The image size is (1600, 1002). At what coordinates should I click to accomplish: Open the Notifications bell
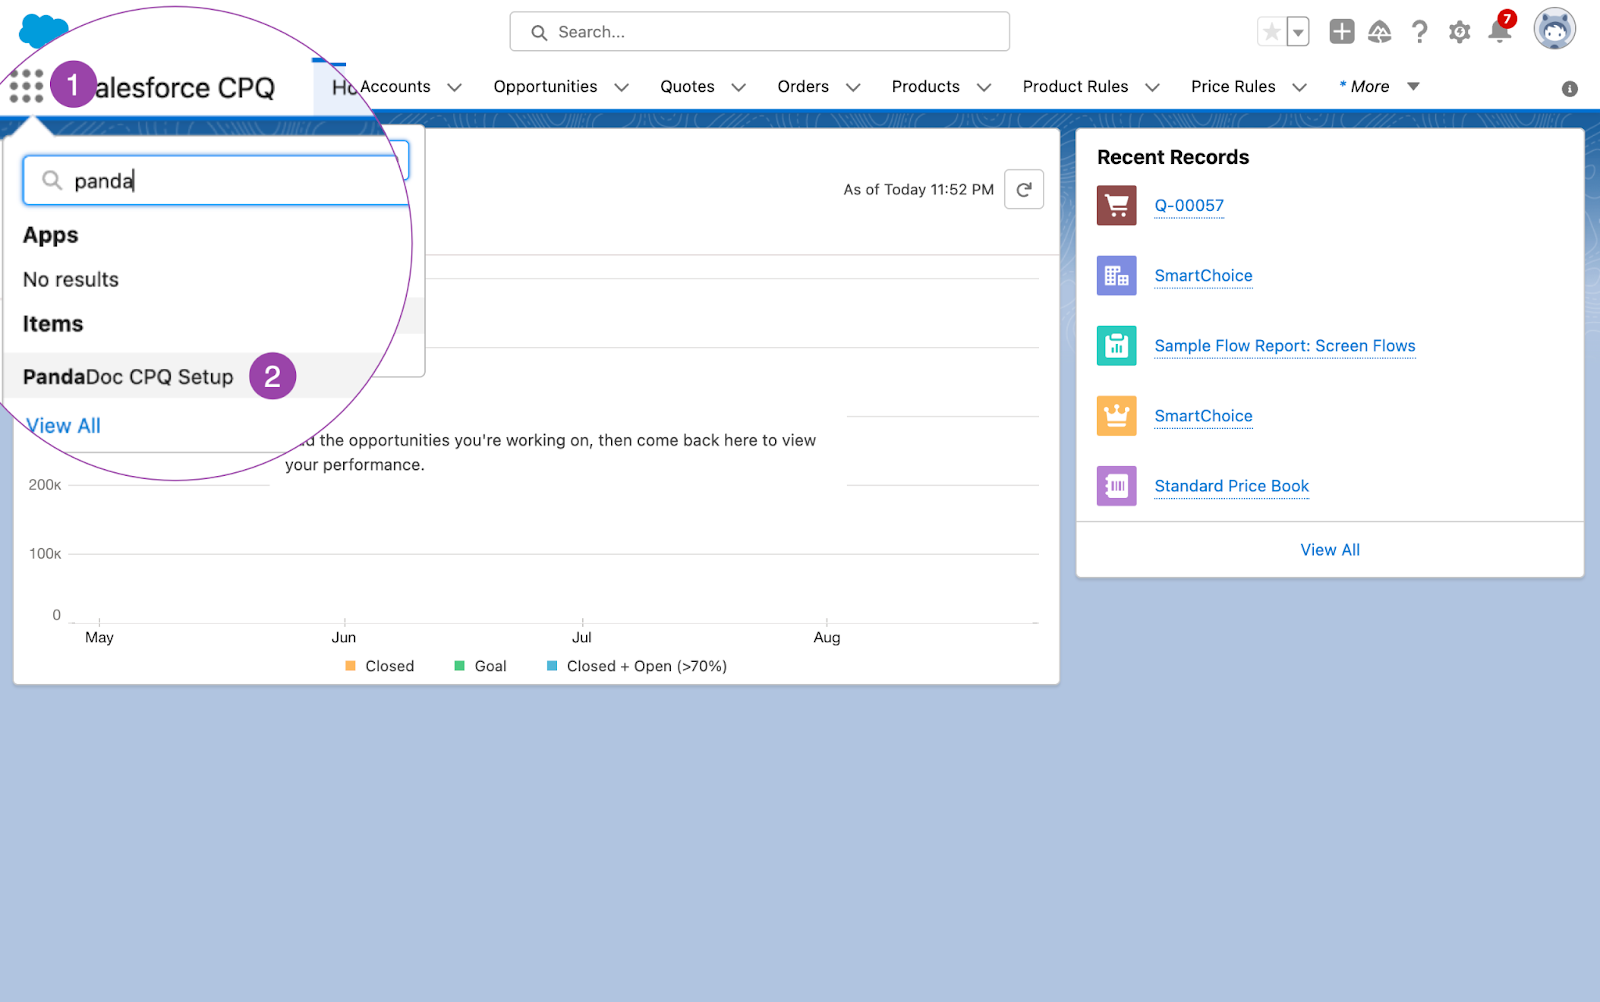click(1500, 30)
